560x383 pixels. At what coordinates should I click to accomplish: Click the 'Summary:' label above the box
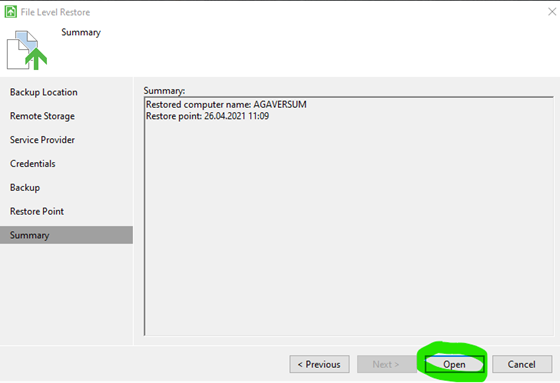(164, 91)
